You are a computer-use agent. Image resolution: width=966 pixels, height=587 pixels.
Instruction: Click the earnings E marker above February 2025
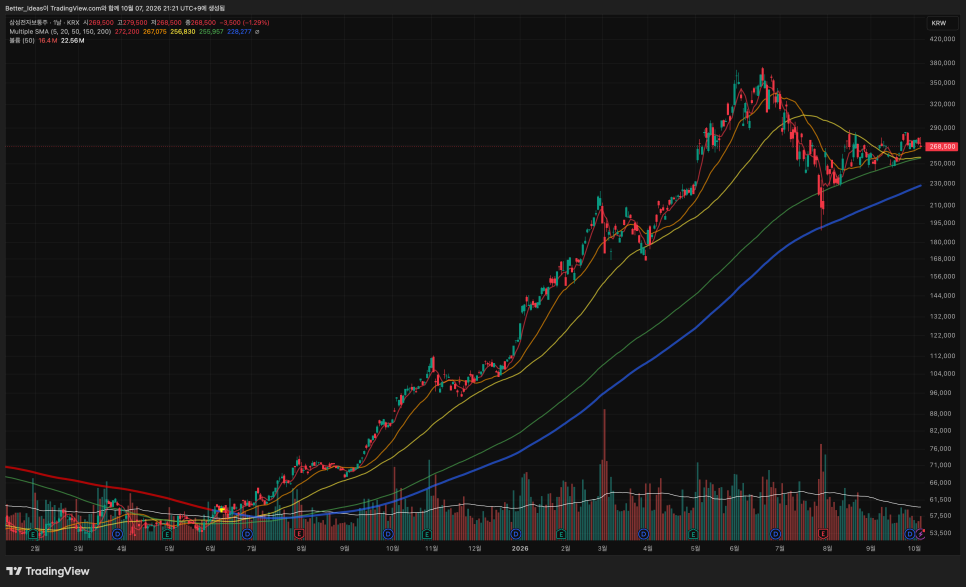click(33, 534)
